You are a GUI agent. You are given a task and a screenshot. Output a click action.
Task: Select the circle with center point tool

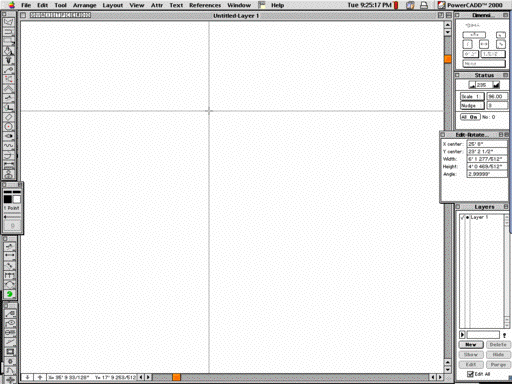pyautogui.click(x=9, y=126)
